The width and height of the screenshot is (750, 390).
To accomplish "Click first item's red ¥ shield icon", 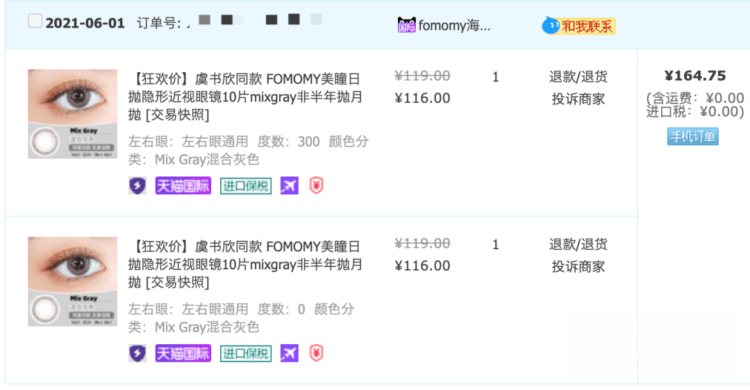I will [x=316, y=186].
